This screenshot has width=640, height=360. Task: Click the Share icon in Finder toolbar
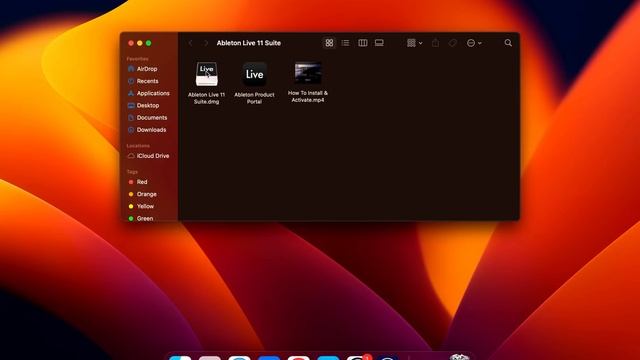click(436, 43)
